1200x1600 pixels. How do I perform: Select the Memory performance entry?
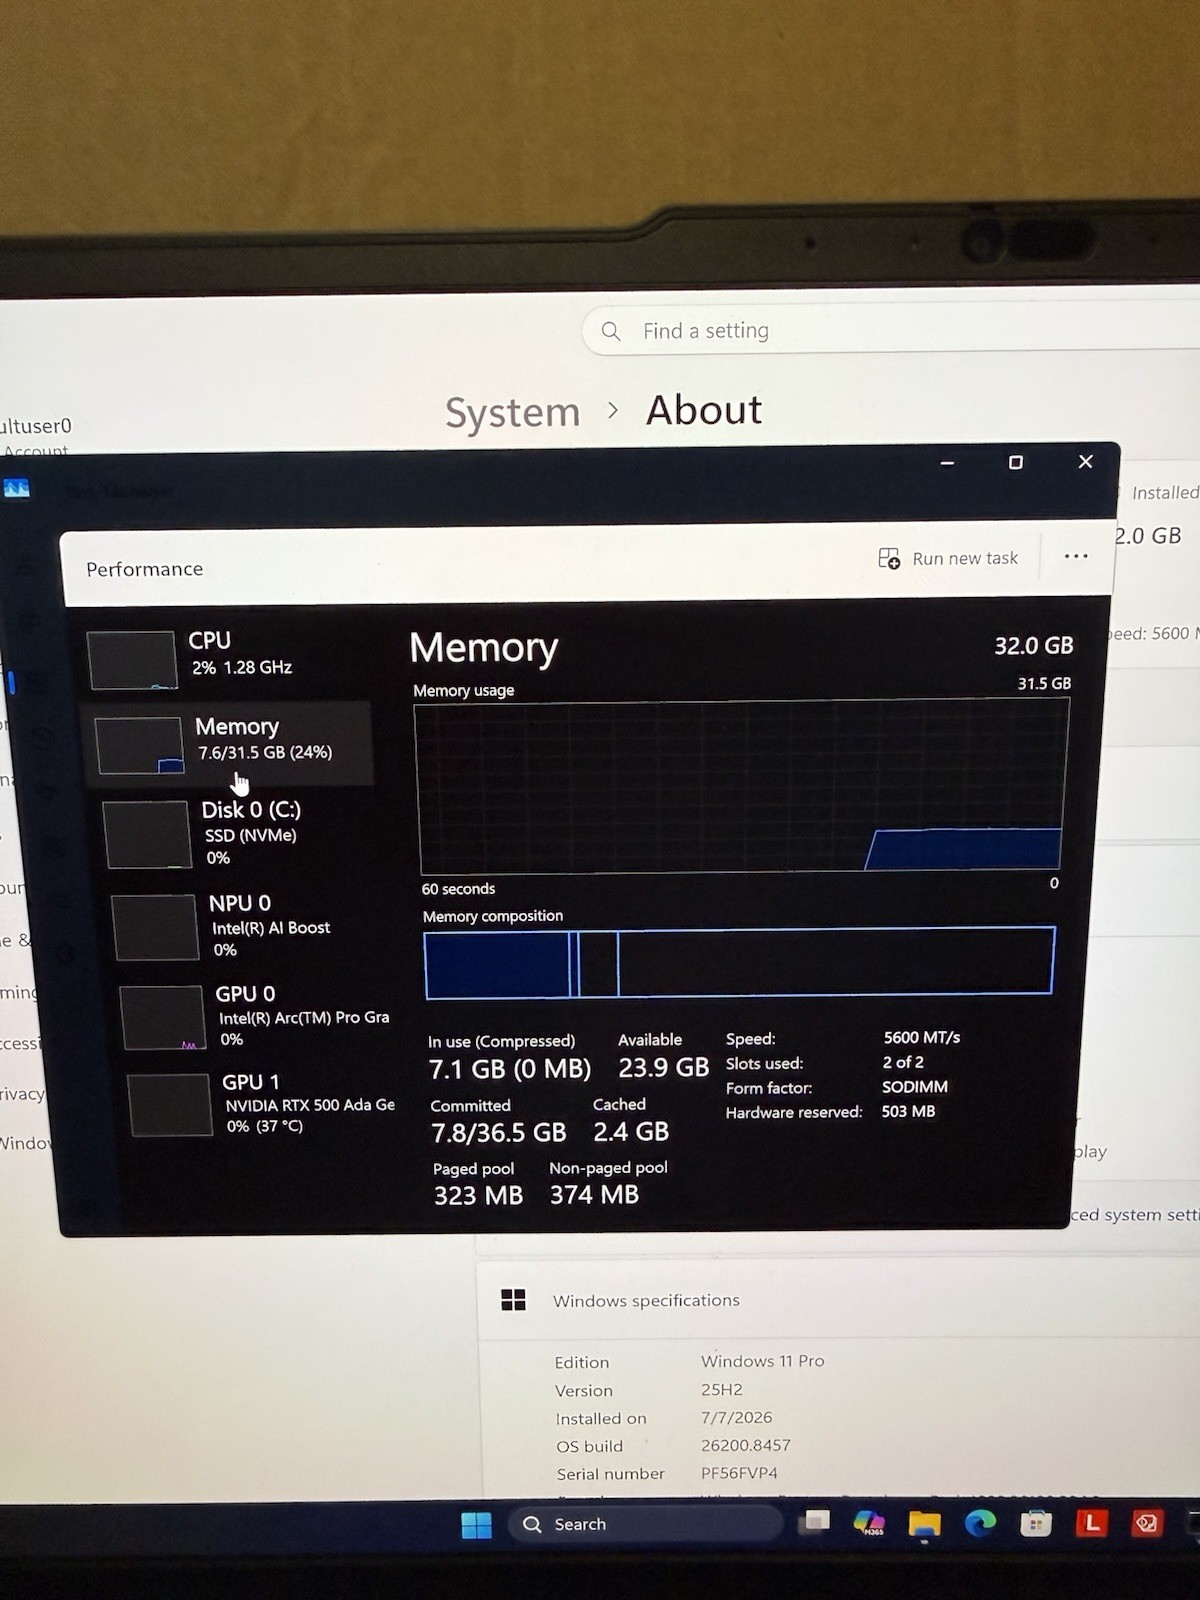pos(228,743)
